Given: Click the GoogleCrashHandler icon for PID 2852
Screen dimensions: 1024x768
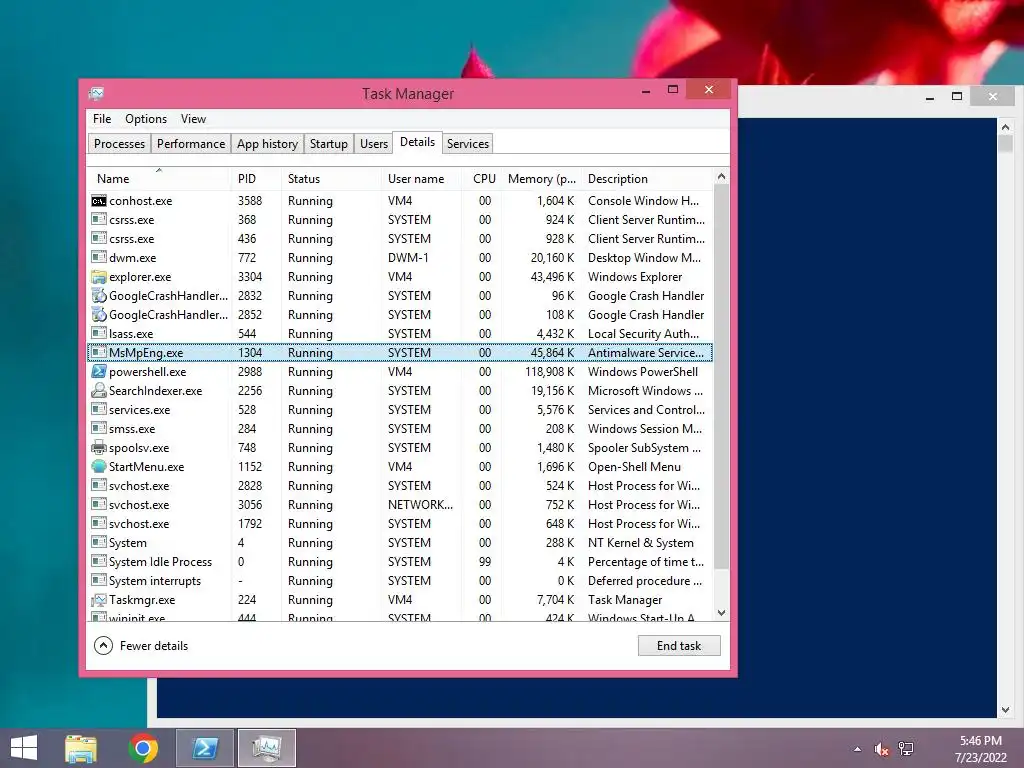Looking at the screenshot, I should coord(99,315).
